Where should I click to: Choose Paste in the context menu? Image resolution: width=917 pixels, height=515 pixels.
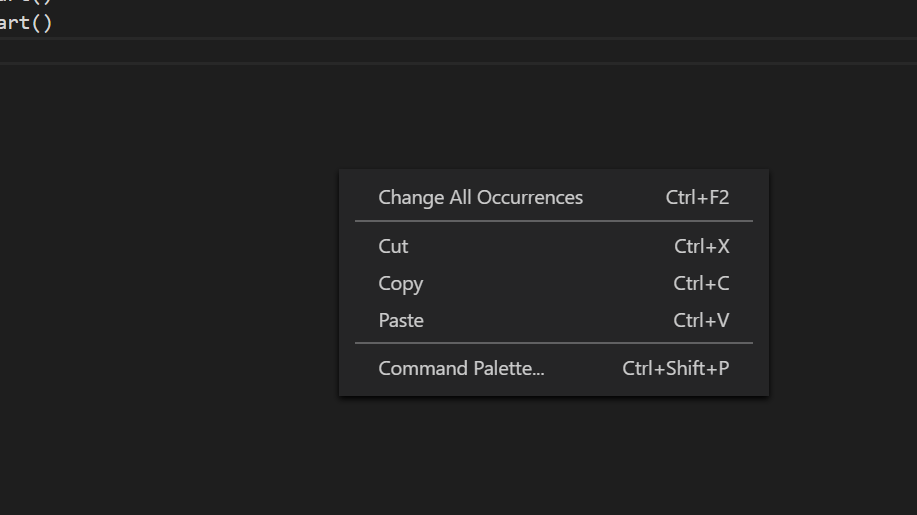click(553, 320)
